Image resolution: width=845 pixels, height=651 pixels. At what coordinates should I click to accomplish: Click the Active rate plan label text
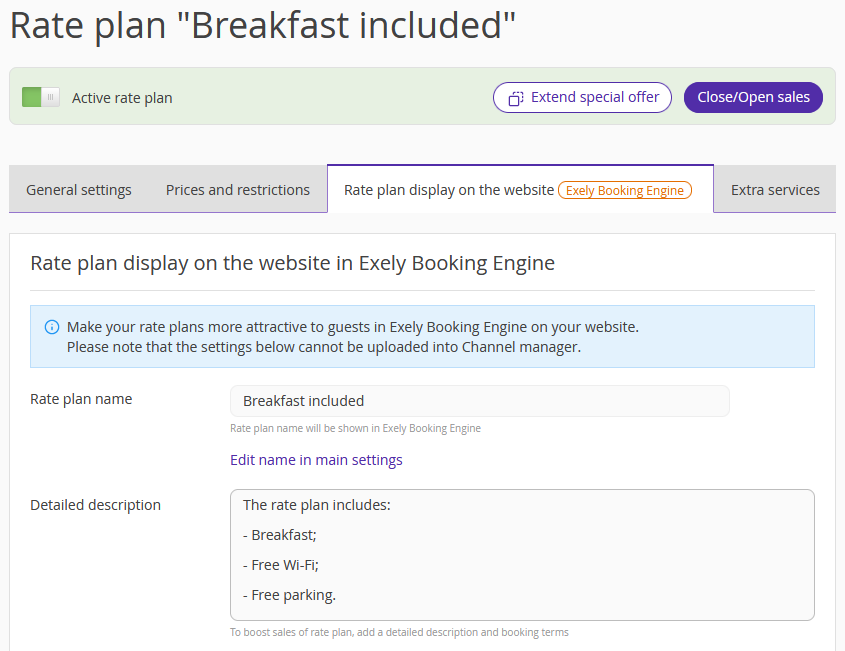pos(122,98)
